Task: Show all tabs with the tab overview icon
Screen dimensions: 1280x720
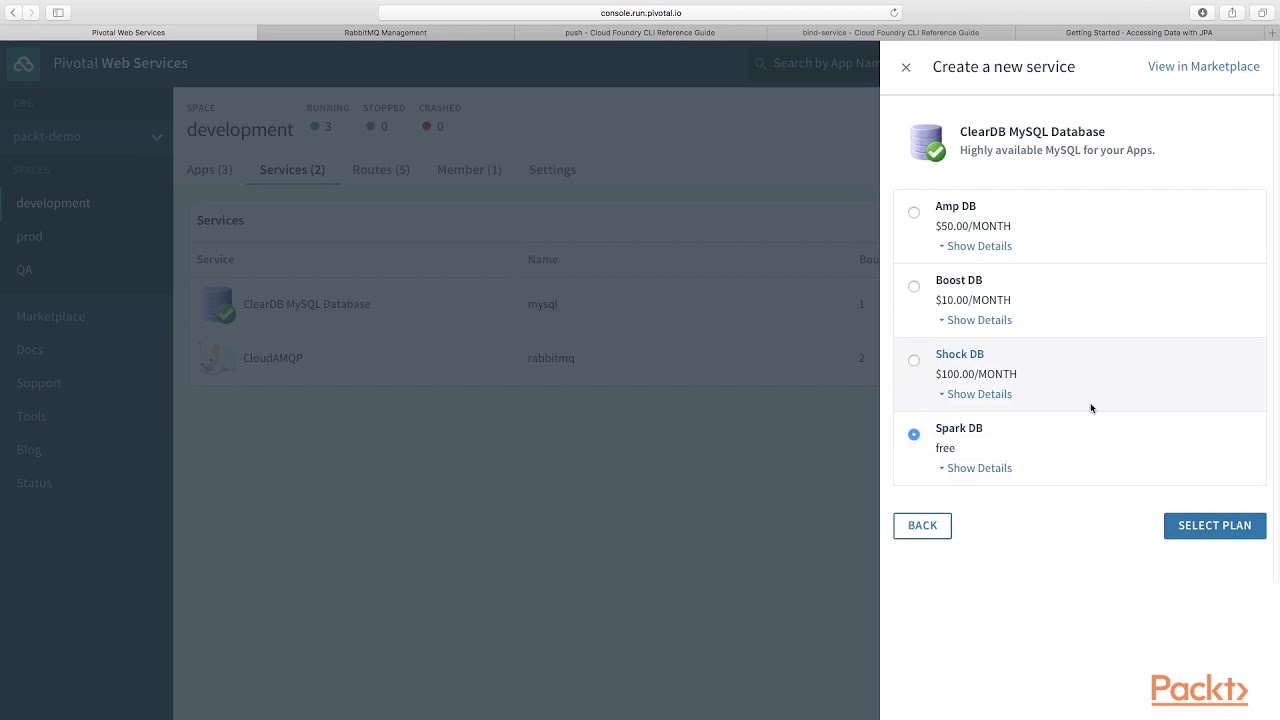Action: 1262,12
